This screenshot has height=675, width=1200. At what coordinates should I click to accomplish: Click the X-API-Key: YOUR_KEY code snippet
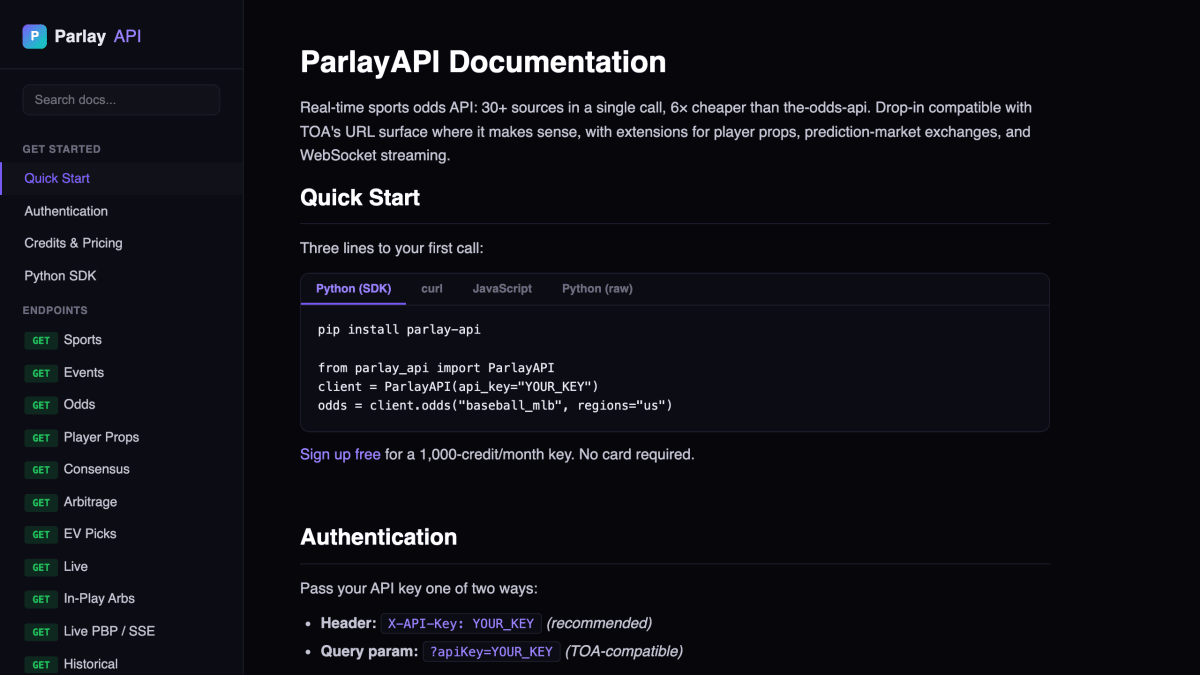tap(461, 623)
